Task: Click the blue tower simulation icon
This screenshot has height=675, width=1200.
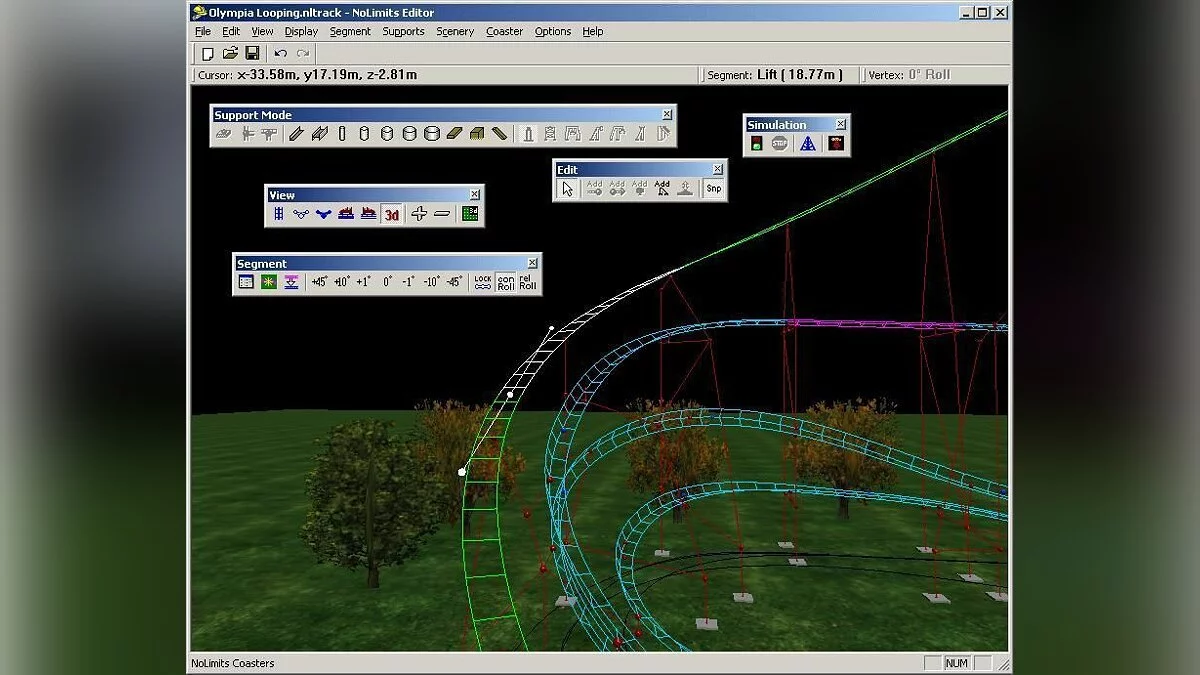Action: pyautogui.click(x=808, y=143)
